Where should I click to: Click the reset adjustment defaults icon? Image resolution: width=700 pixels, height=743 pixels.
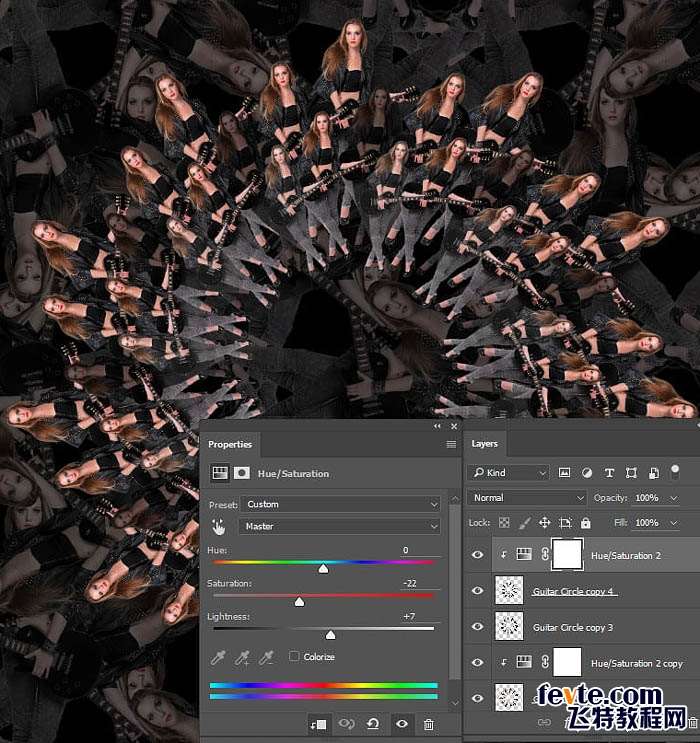(x=373, y=724)
